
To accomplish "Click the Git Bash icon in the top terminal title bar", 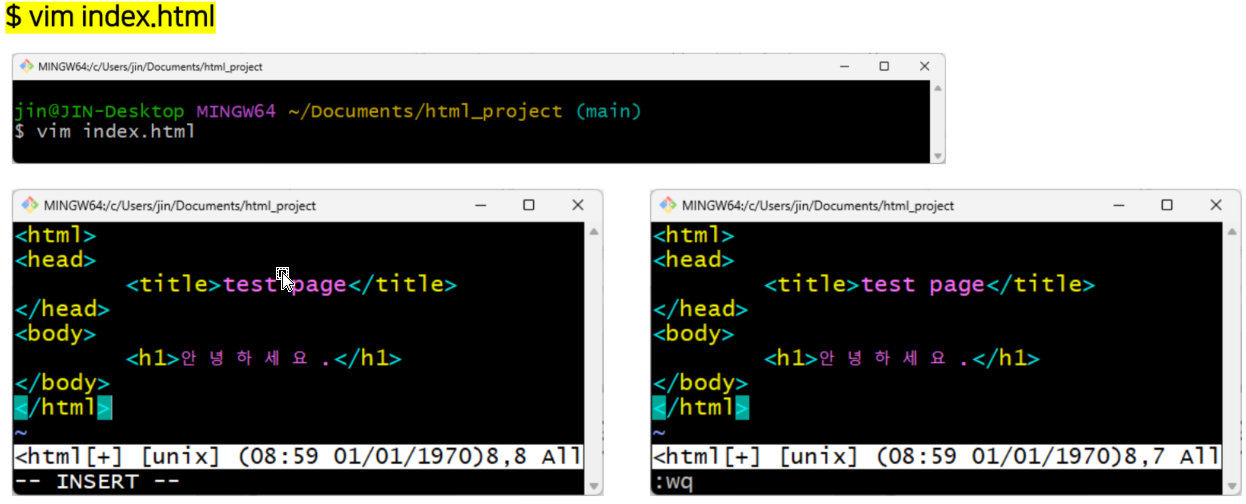I will [25, 67].
